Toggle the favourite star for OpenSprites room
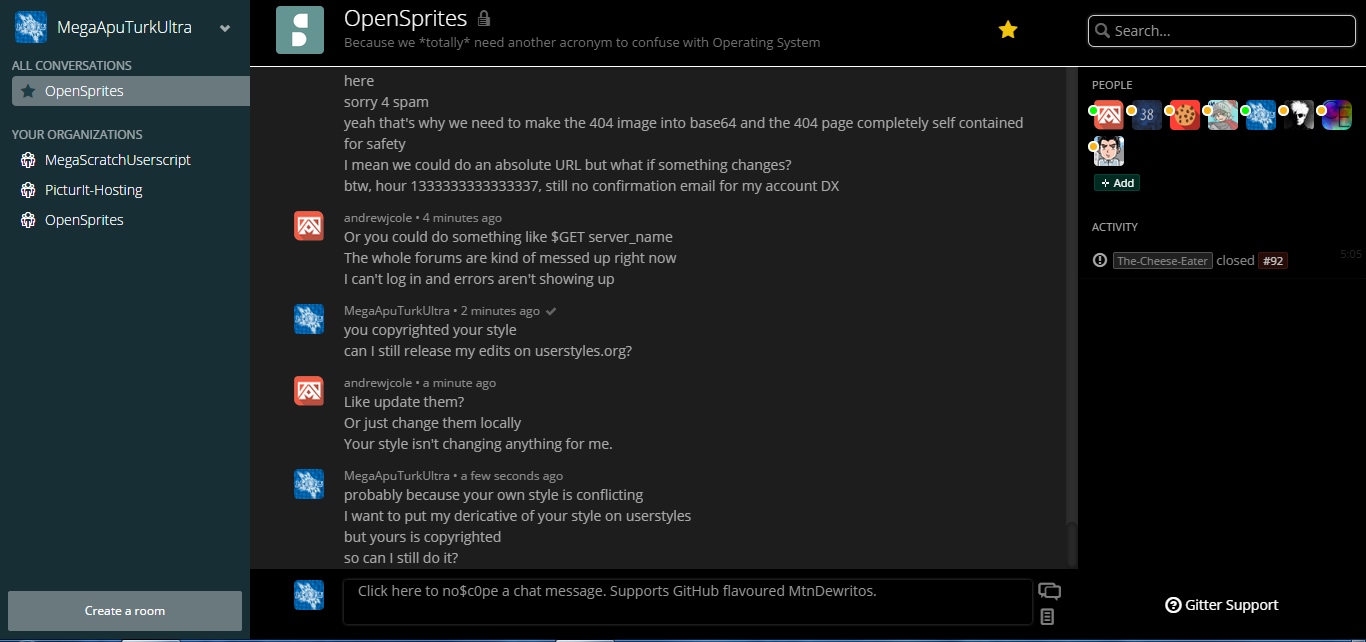1366x642 pixels. point(1008,30)
